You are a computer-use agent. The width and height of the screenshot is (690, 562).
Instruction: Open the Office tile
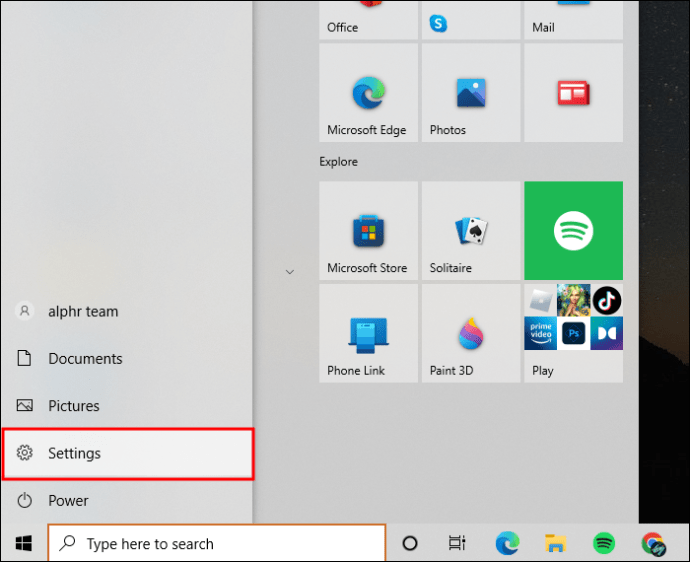pos(368,20)
